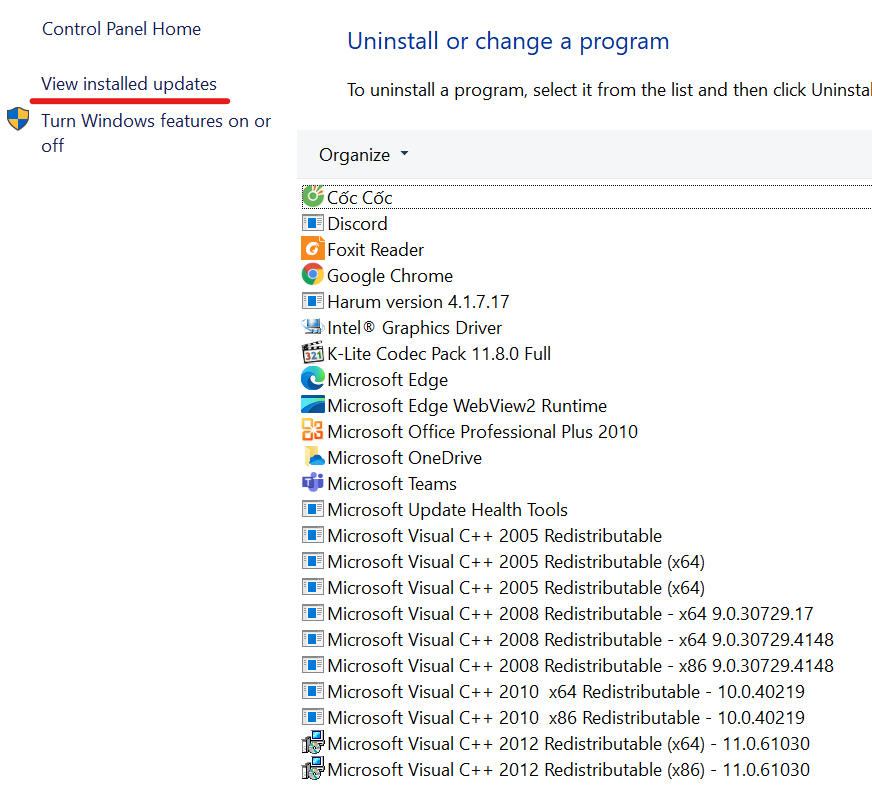Click the Visual C++ 2010 x64 icon
The height and width of the screenshot is (805, 872).
tap(313, 690)
